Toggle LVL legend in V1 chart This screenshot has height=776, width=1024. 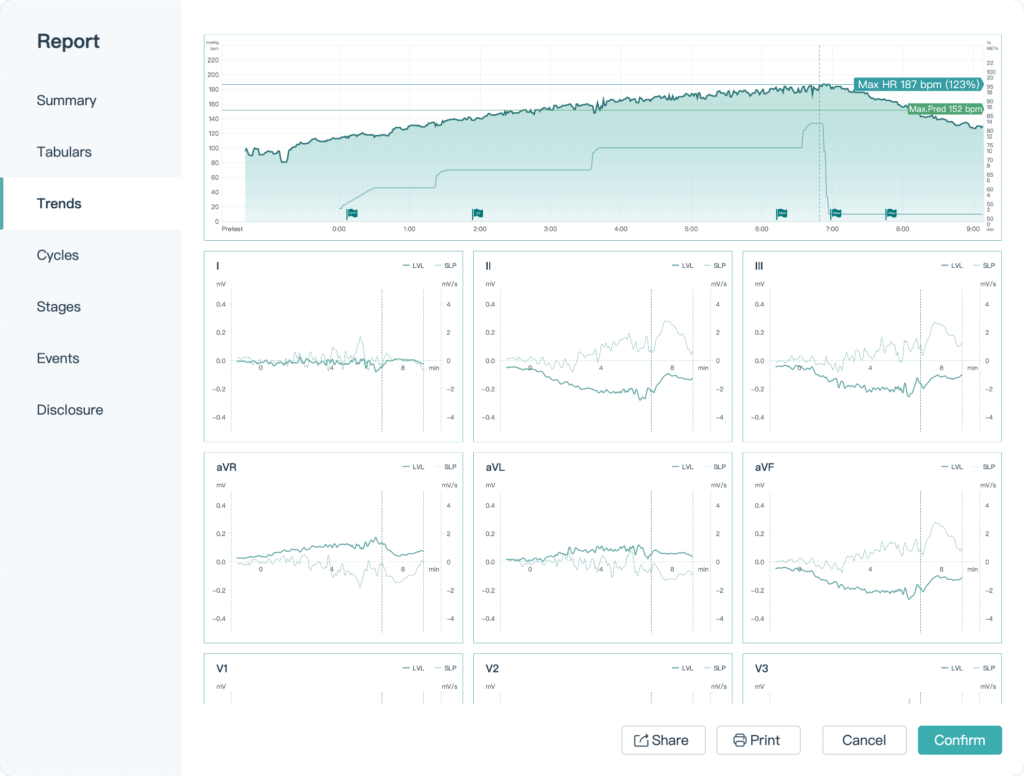pos(414,668)
